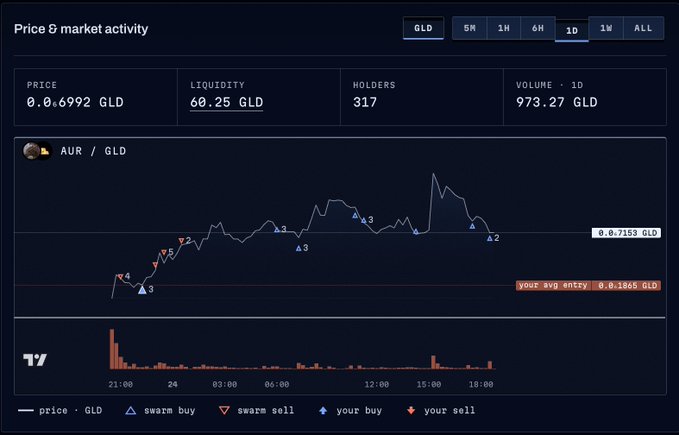Click the last swarm buy marker labeled 2

click(x=489, y=238)
